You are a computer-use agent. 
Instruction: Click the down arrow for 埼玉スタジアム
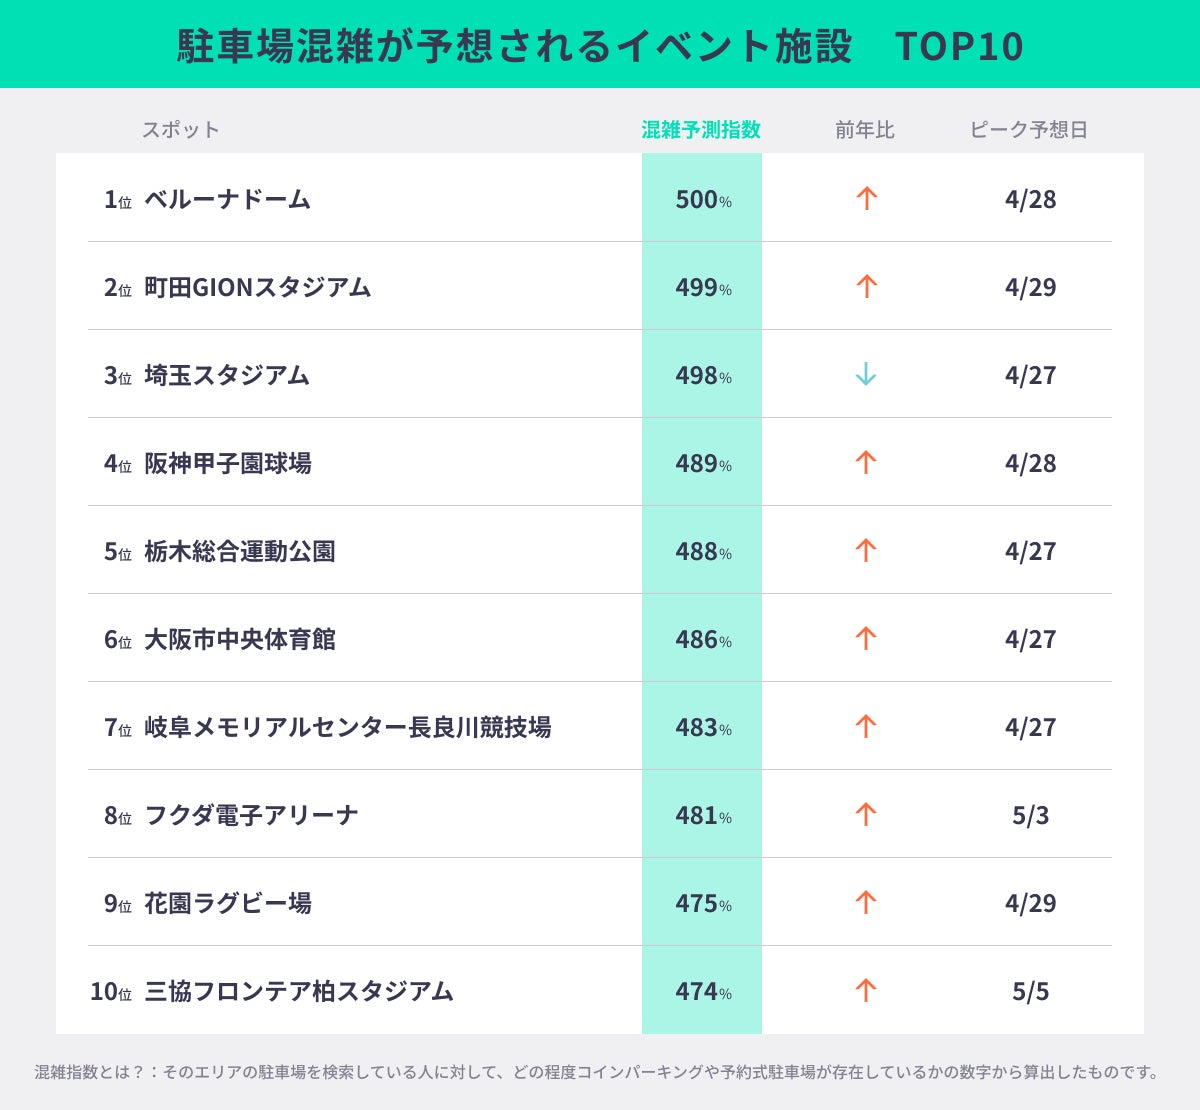point(866,375)
